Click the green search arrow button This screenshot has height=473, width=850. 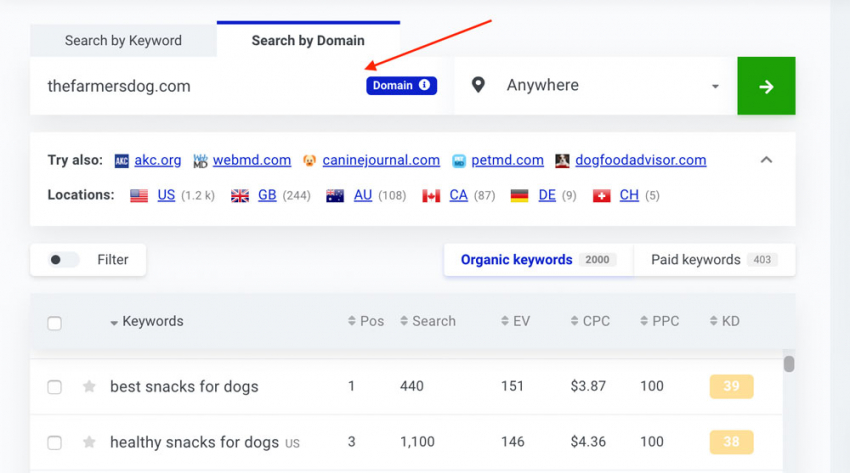point(766,86)
